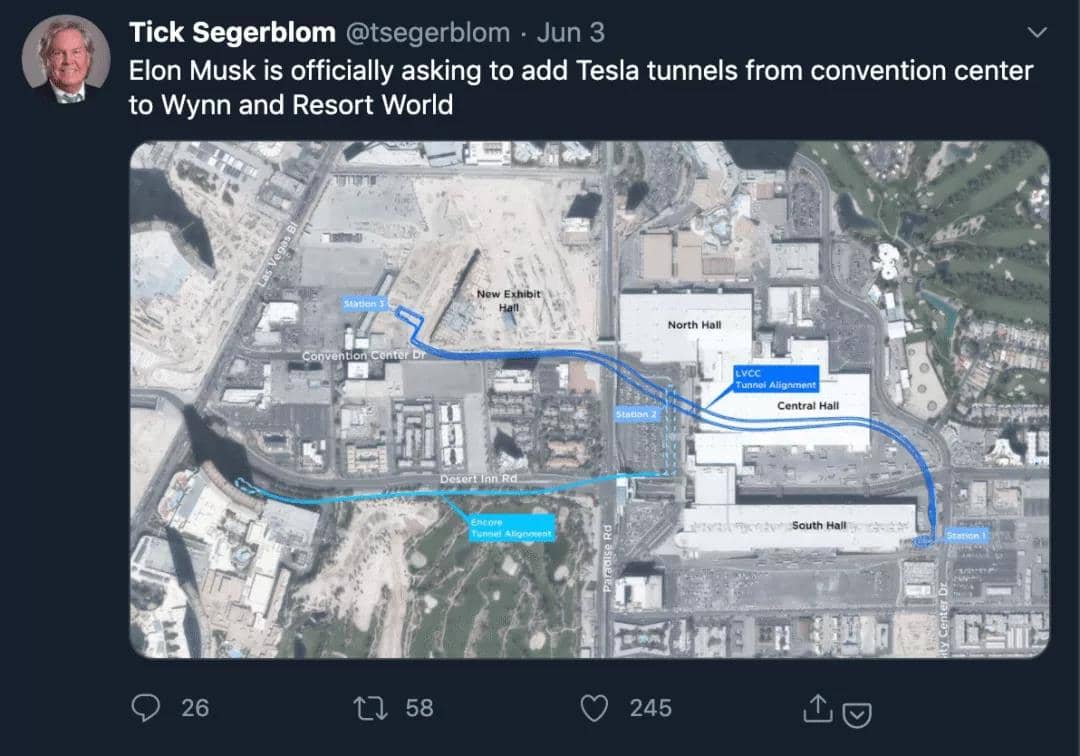Screen dimensions: 1080x756
Task: Open the share tweet icon
Action: 818,708
